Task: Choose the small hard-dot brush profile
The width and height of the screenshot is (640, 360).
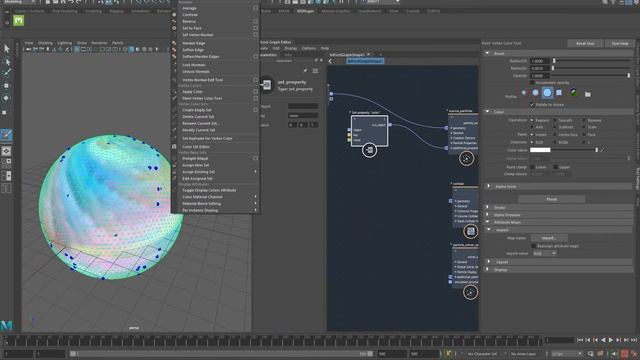Action: tap(524, 93)
